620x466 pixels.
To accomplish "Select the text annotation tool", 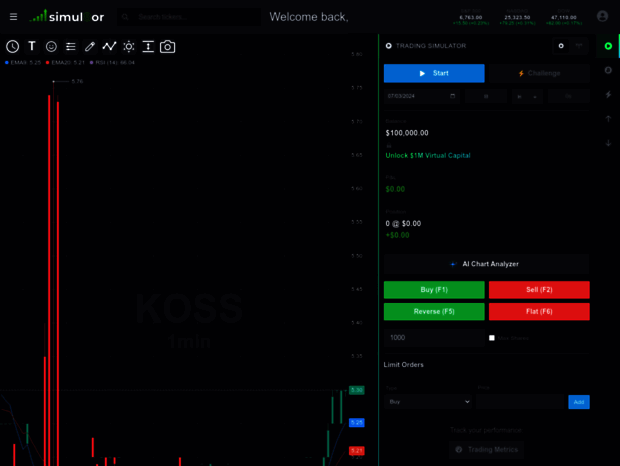I will pyautogui.click(x=32, y=46).
